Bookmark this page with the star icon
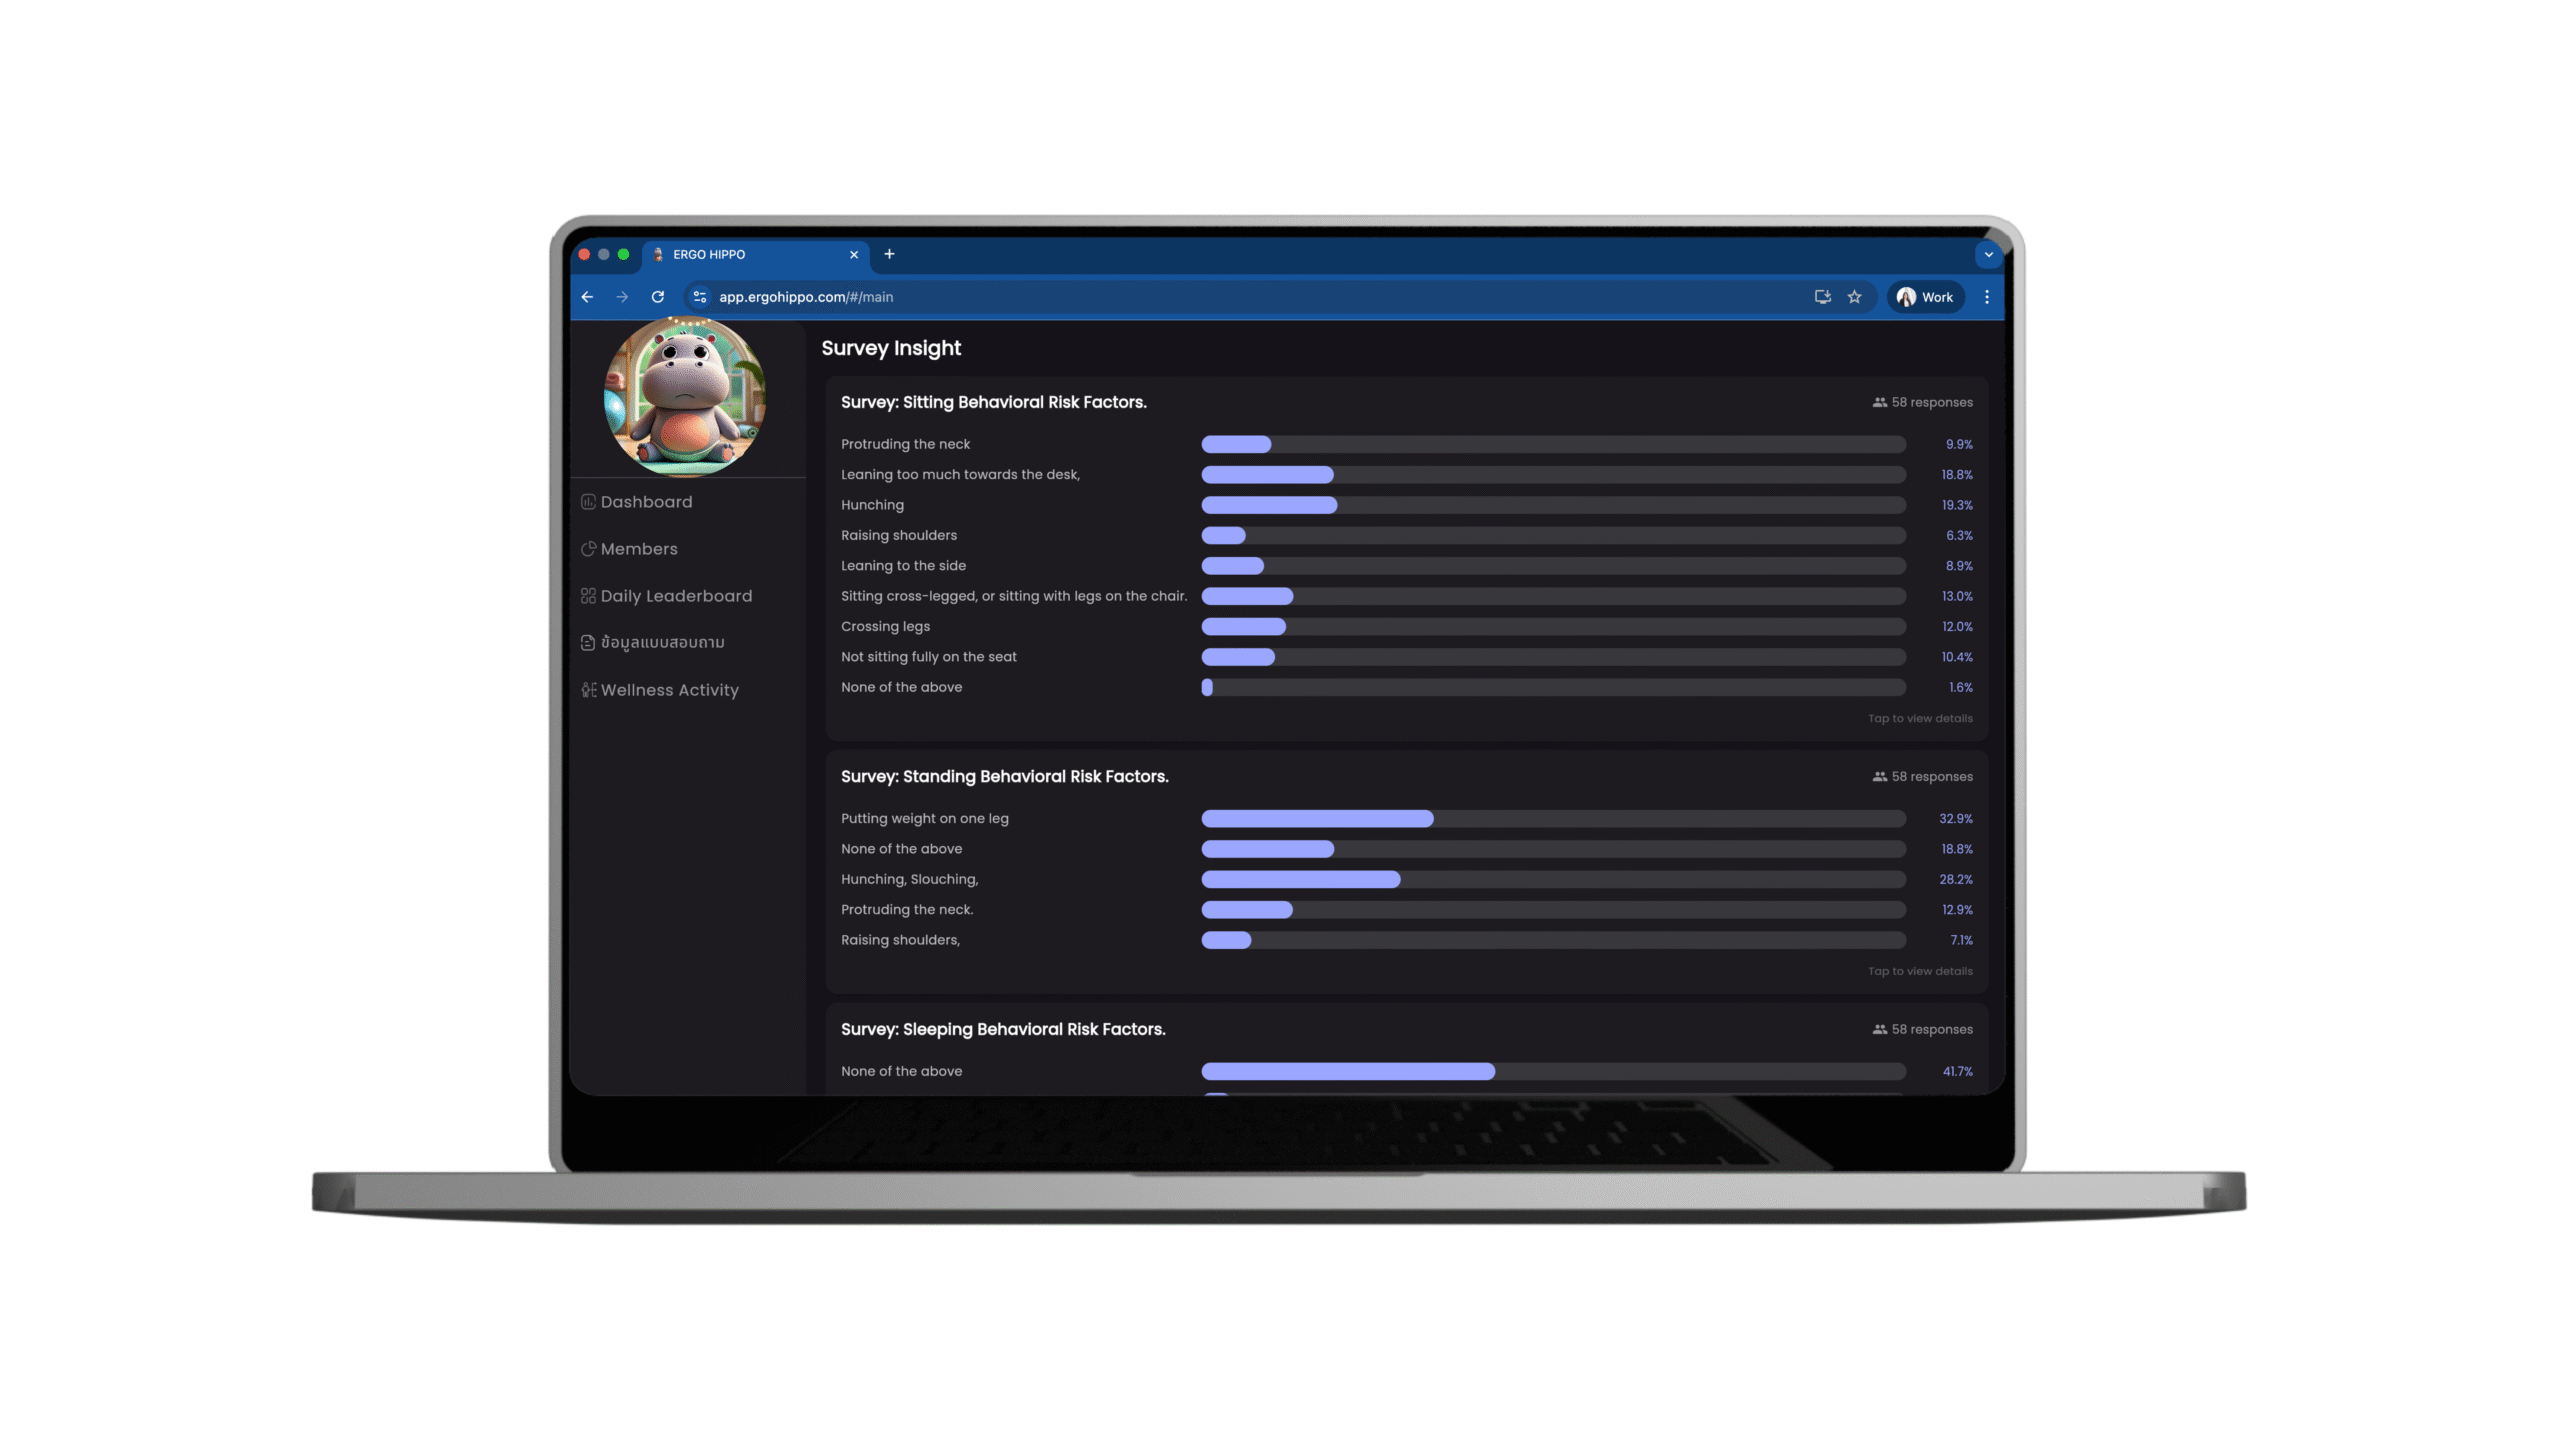This screenshot has height=1440, width=2560. click(1854, 297)
